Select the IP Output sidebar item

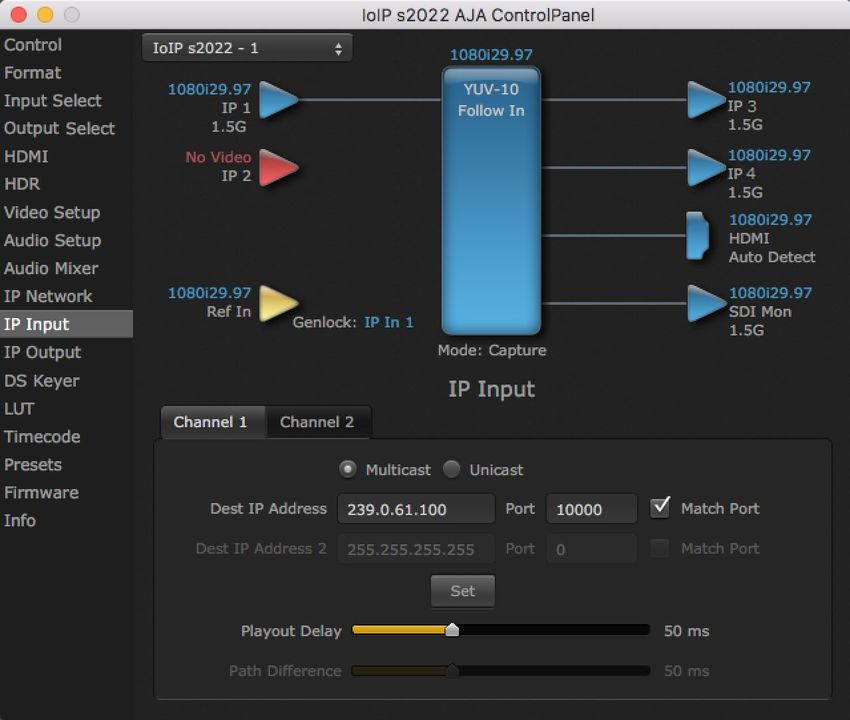(x=66, y=352)
